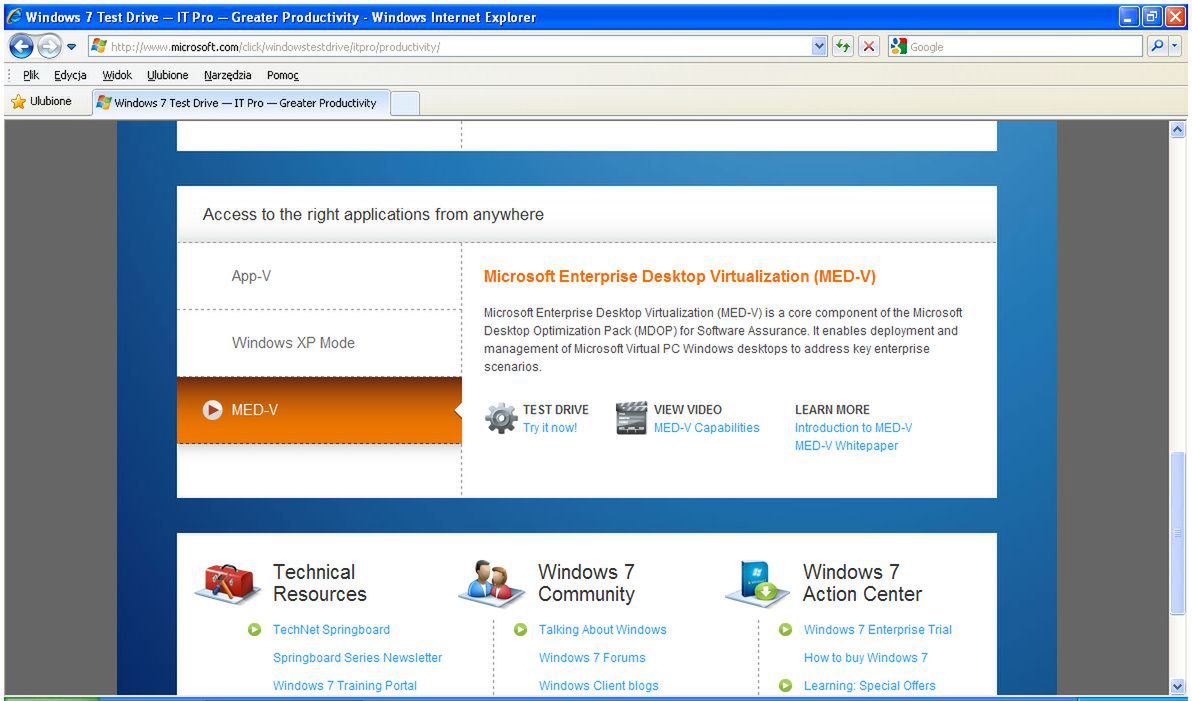
Task: Click the Try it now! link
Action: (550, 428)
